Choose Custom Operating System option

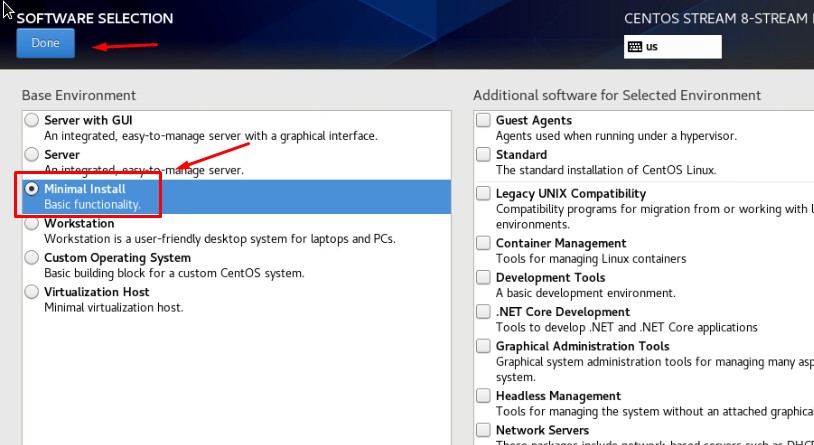pos(32,258)
